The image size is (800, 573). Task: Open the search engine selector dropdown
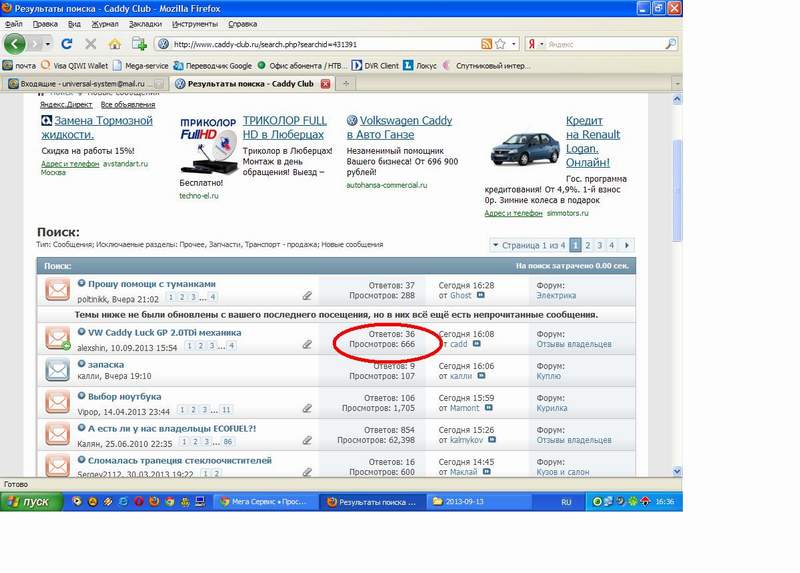pos(542,44)
